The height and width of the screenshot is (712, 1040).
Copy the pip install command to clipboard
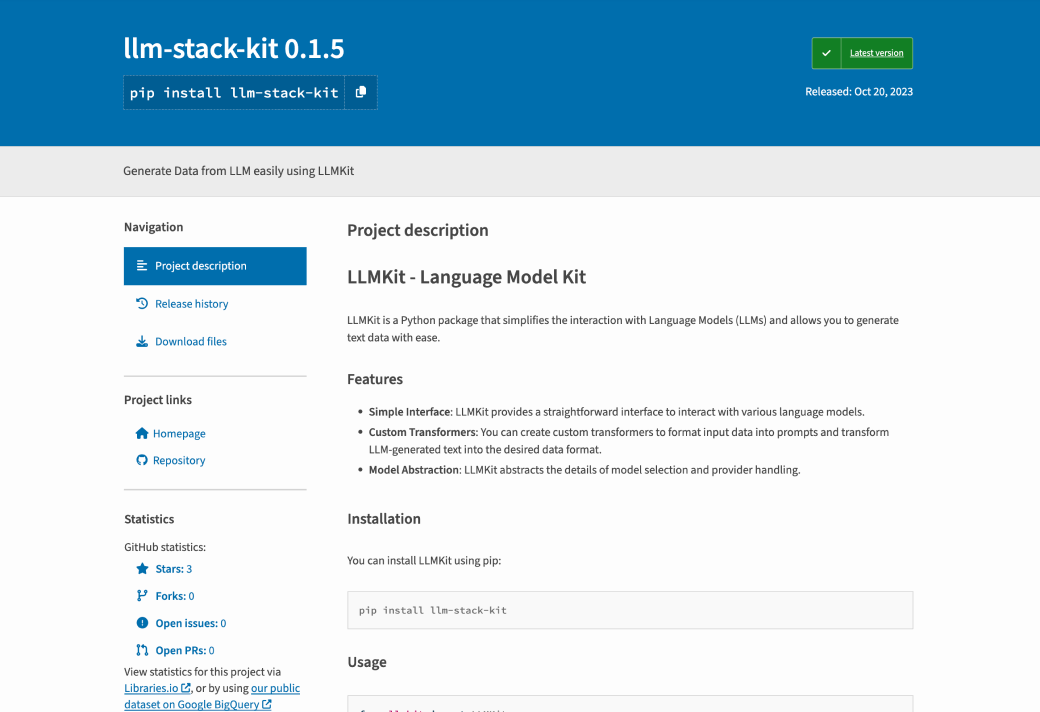[361, 92]
